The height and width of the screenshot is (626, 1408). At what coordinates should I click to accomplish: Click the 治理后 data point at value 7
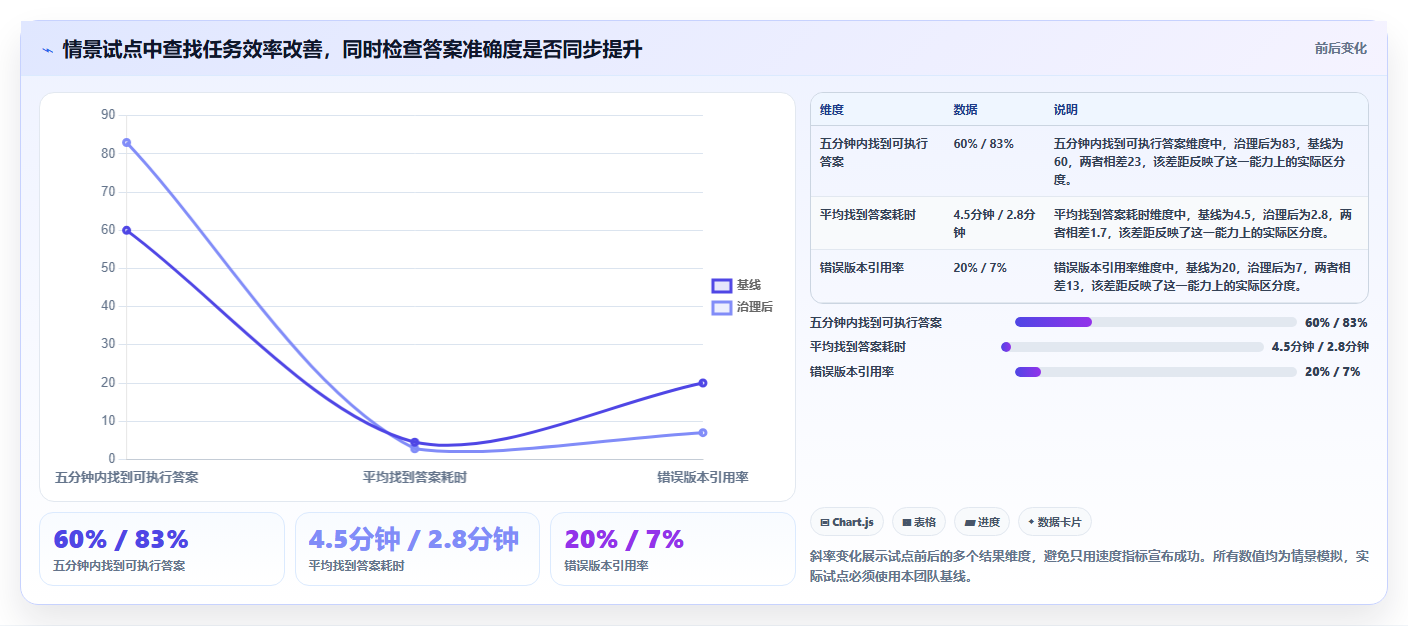coord(703,432)
